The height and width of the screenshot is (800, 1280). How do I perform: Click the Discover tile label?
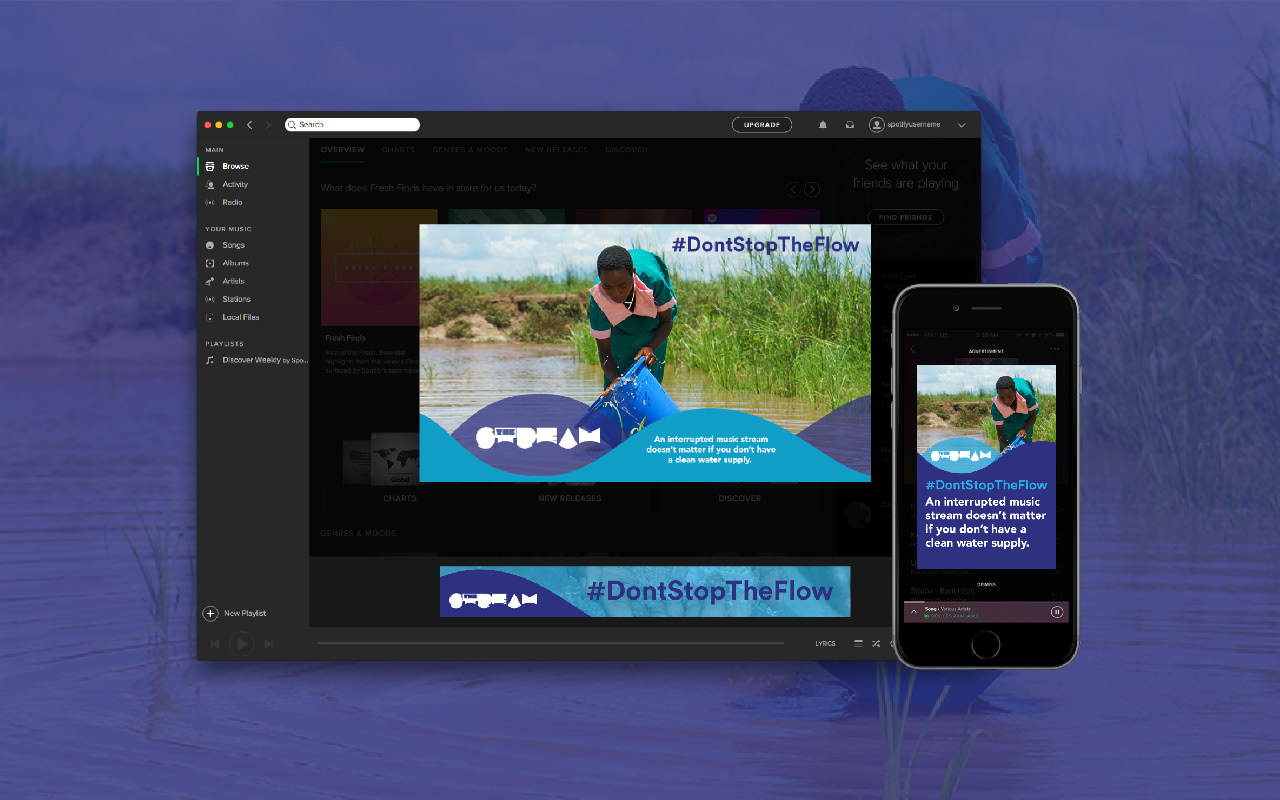pyautogui.click(x=739, y=498)
